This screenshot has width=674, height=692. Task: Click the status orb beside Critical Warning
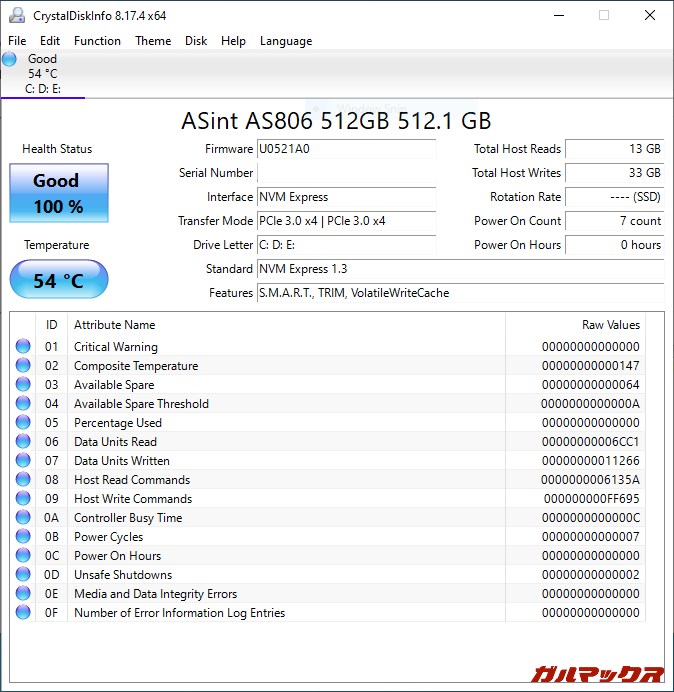[23, 347]
